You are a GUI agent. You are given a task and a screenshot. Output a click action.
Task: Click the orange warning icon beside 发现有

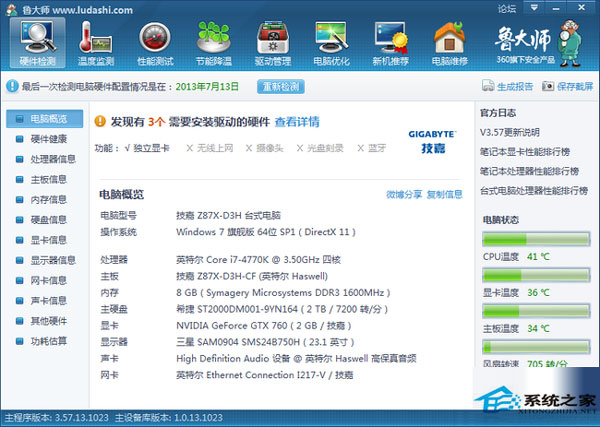pyautogui.click(x=100, y=121)
